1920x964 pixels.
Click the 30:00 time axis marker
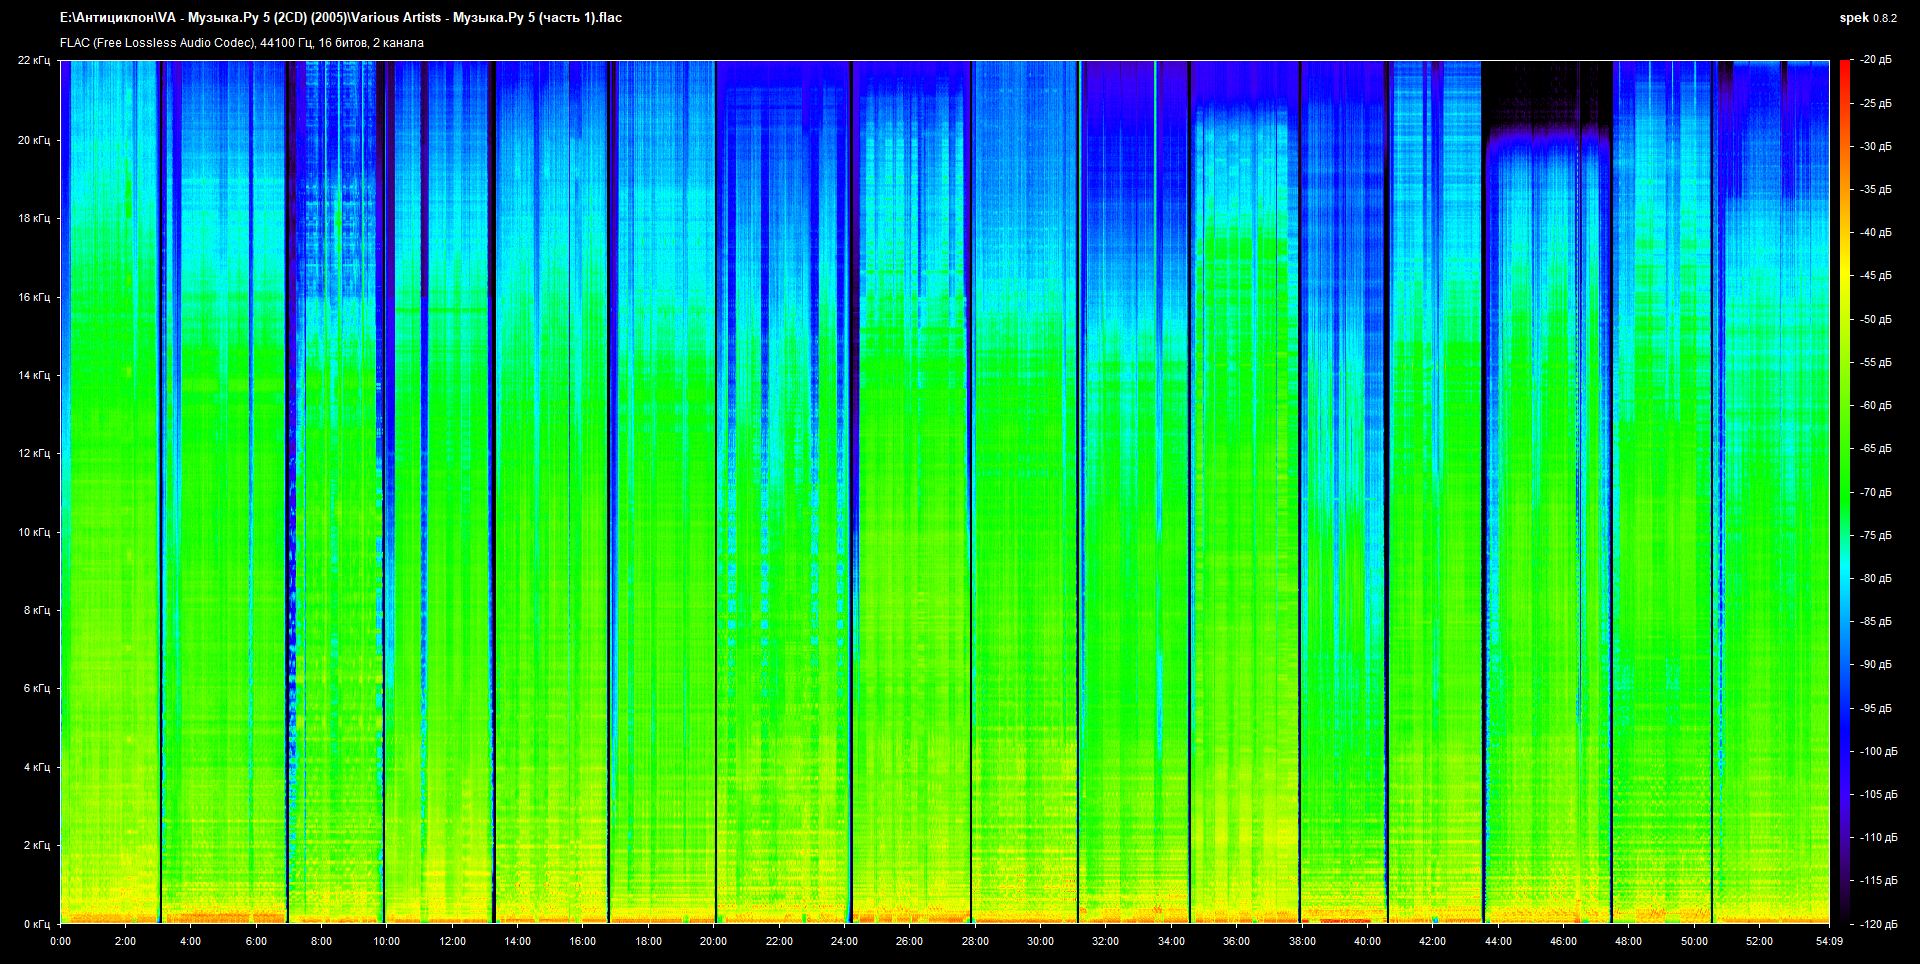point(1040,941)
